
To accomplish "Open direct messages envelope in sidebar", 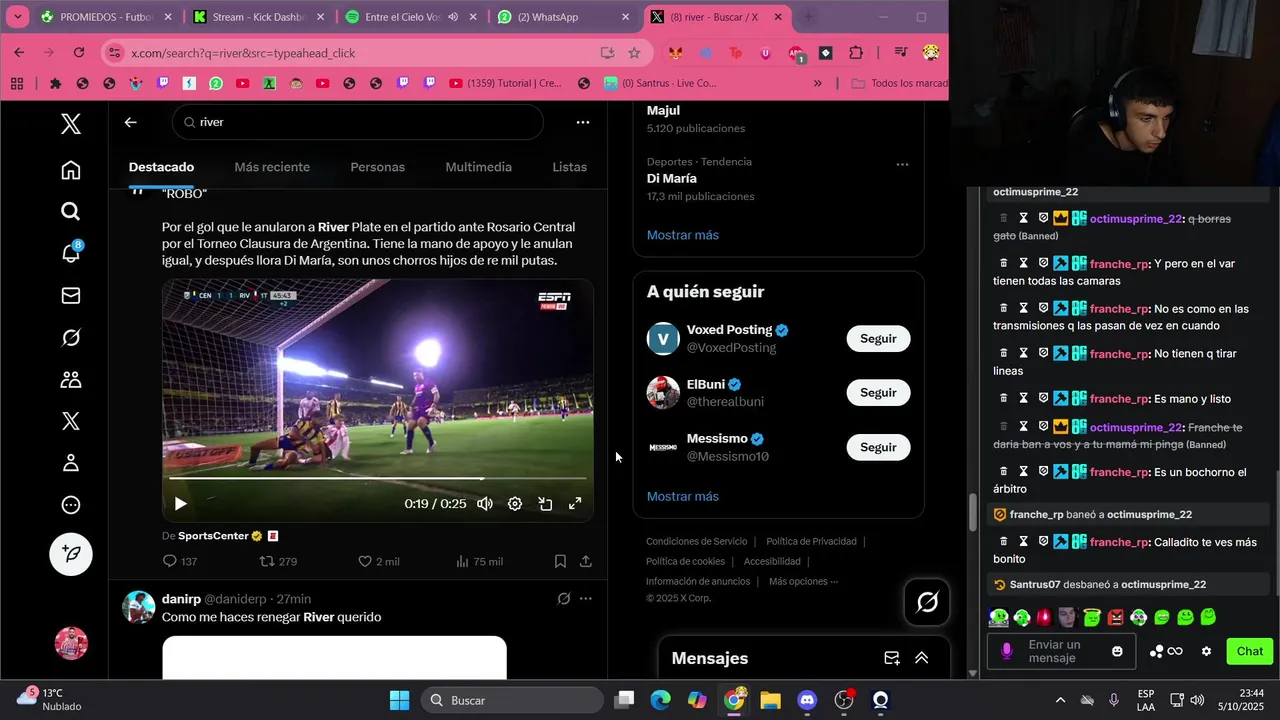I will pyautogui.click(x=70, y=296).
